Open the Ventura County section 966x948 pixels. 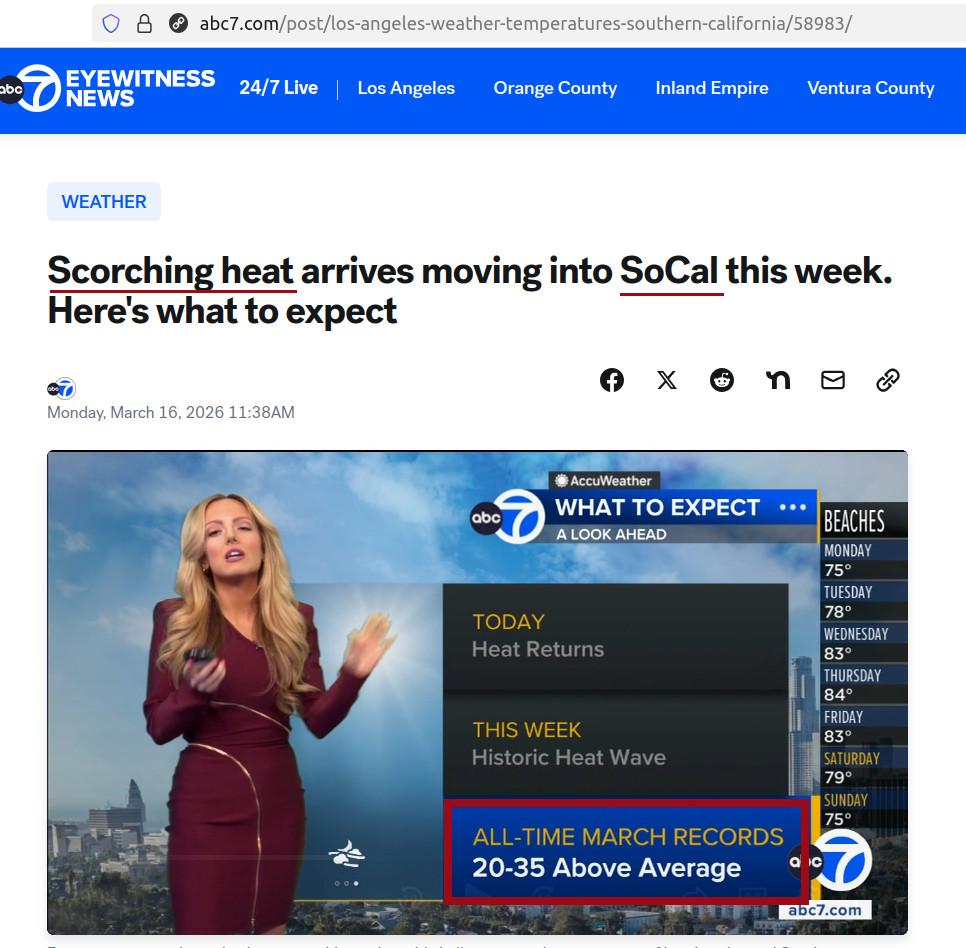coord(871,88)
